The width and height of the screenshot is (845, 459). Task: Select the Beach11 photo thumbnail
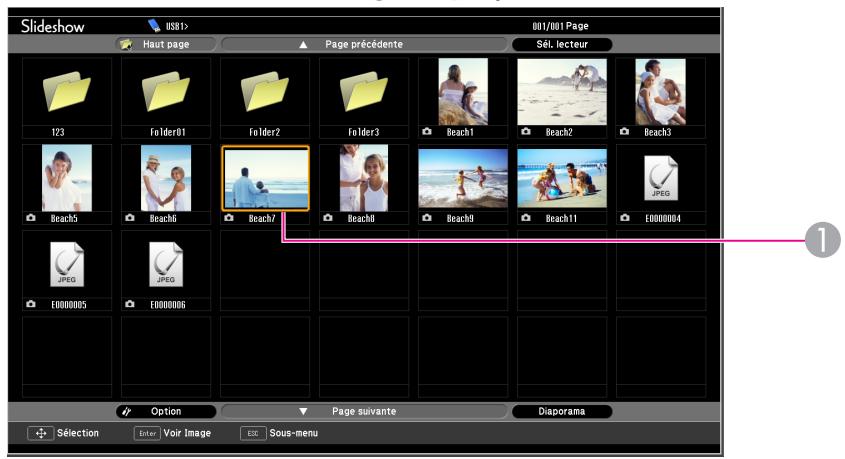562,178
